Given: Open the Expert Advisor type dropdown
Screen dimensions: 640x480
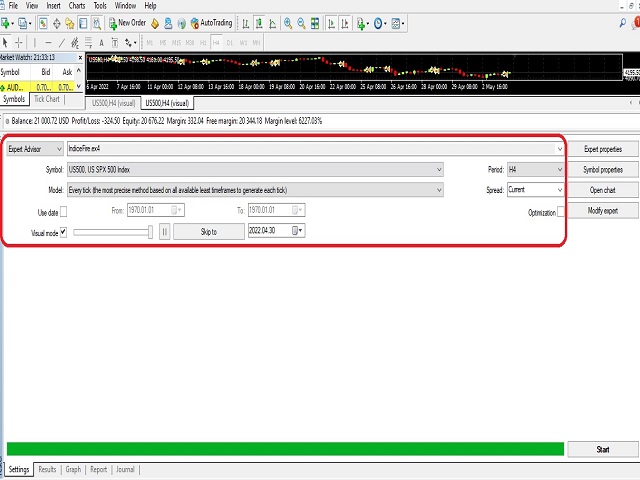Looking at the screenshot, I should point(35,149).
